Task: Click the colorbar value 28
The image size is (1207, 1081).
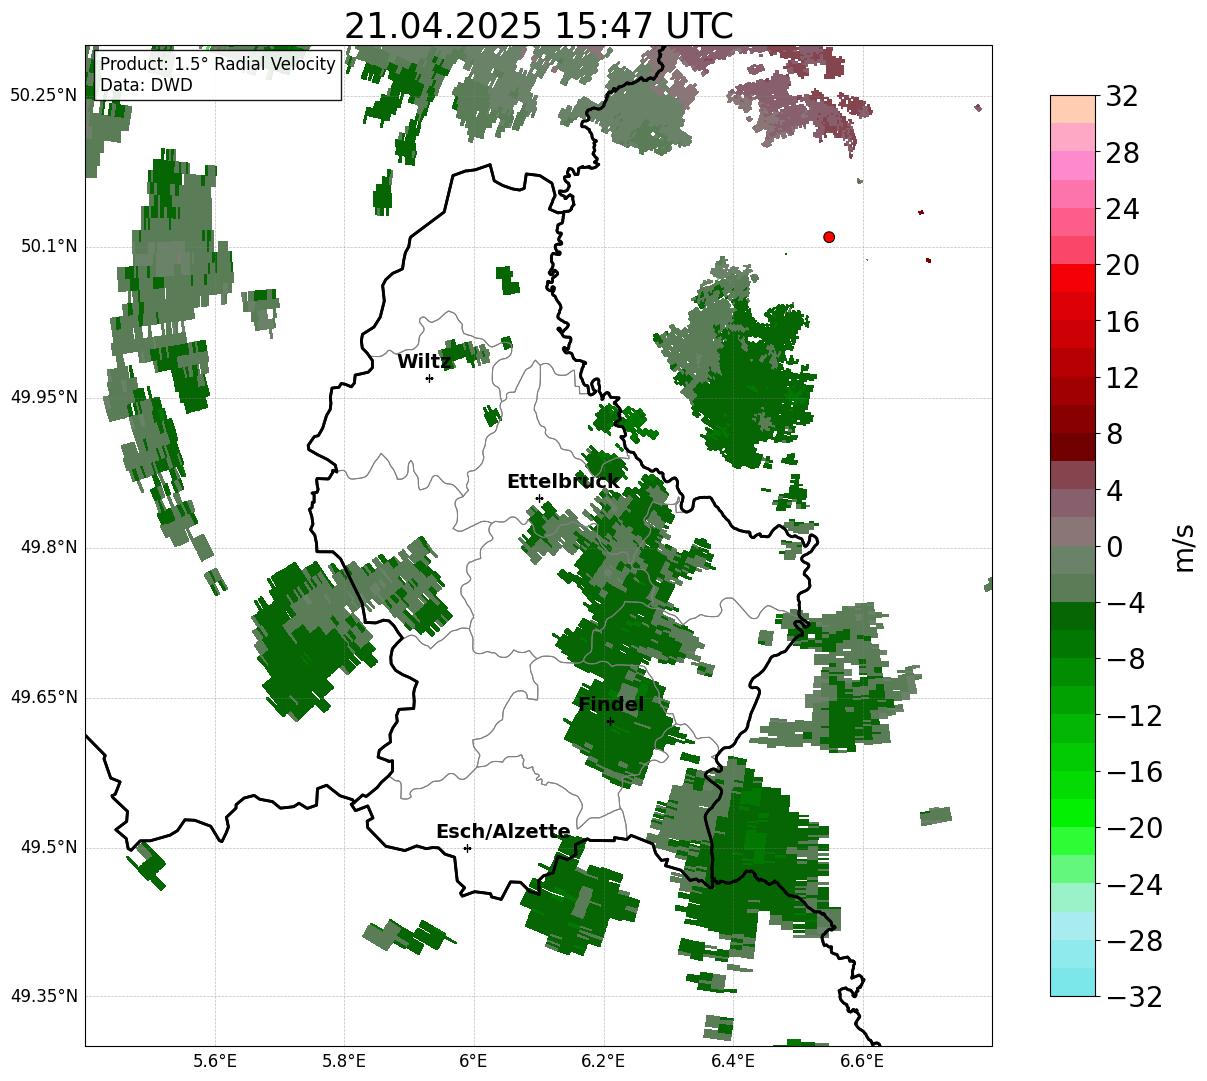Action: coord(1122,154)
